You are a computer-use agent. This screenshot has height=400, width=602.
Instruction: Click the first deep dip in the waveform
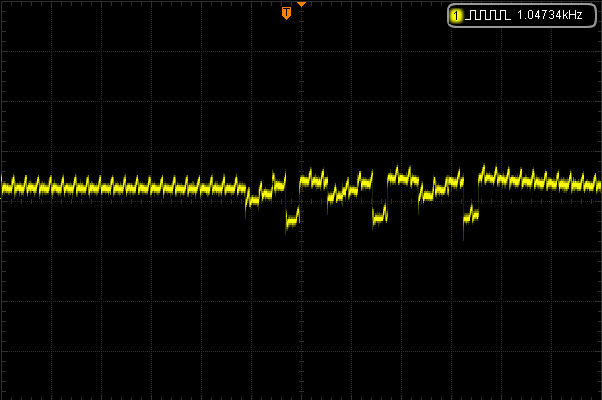click(292, 218)
